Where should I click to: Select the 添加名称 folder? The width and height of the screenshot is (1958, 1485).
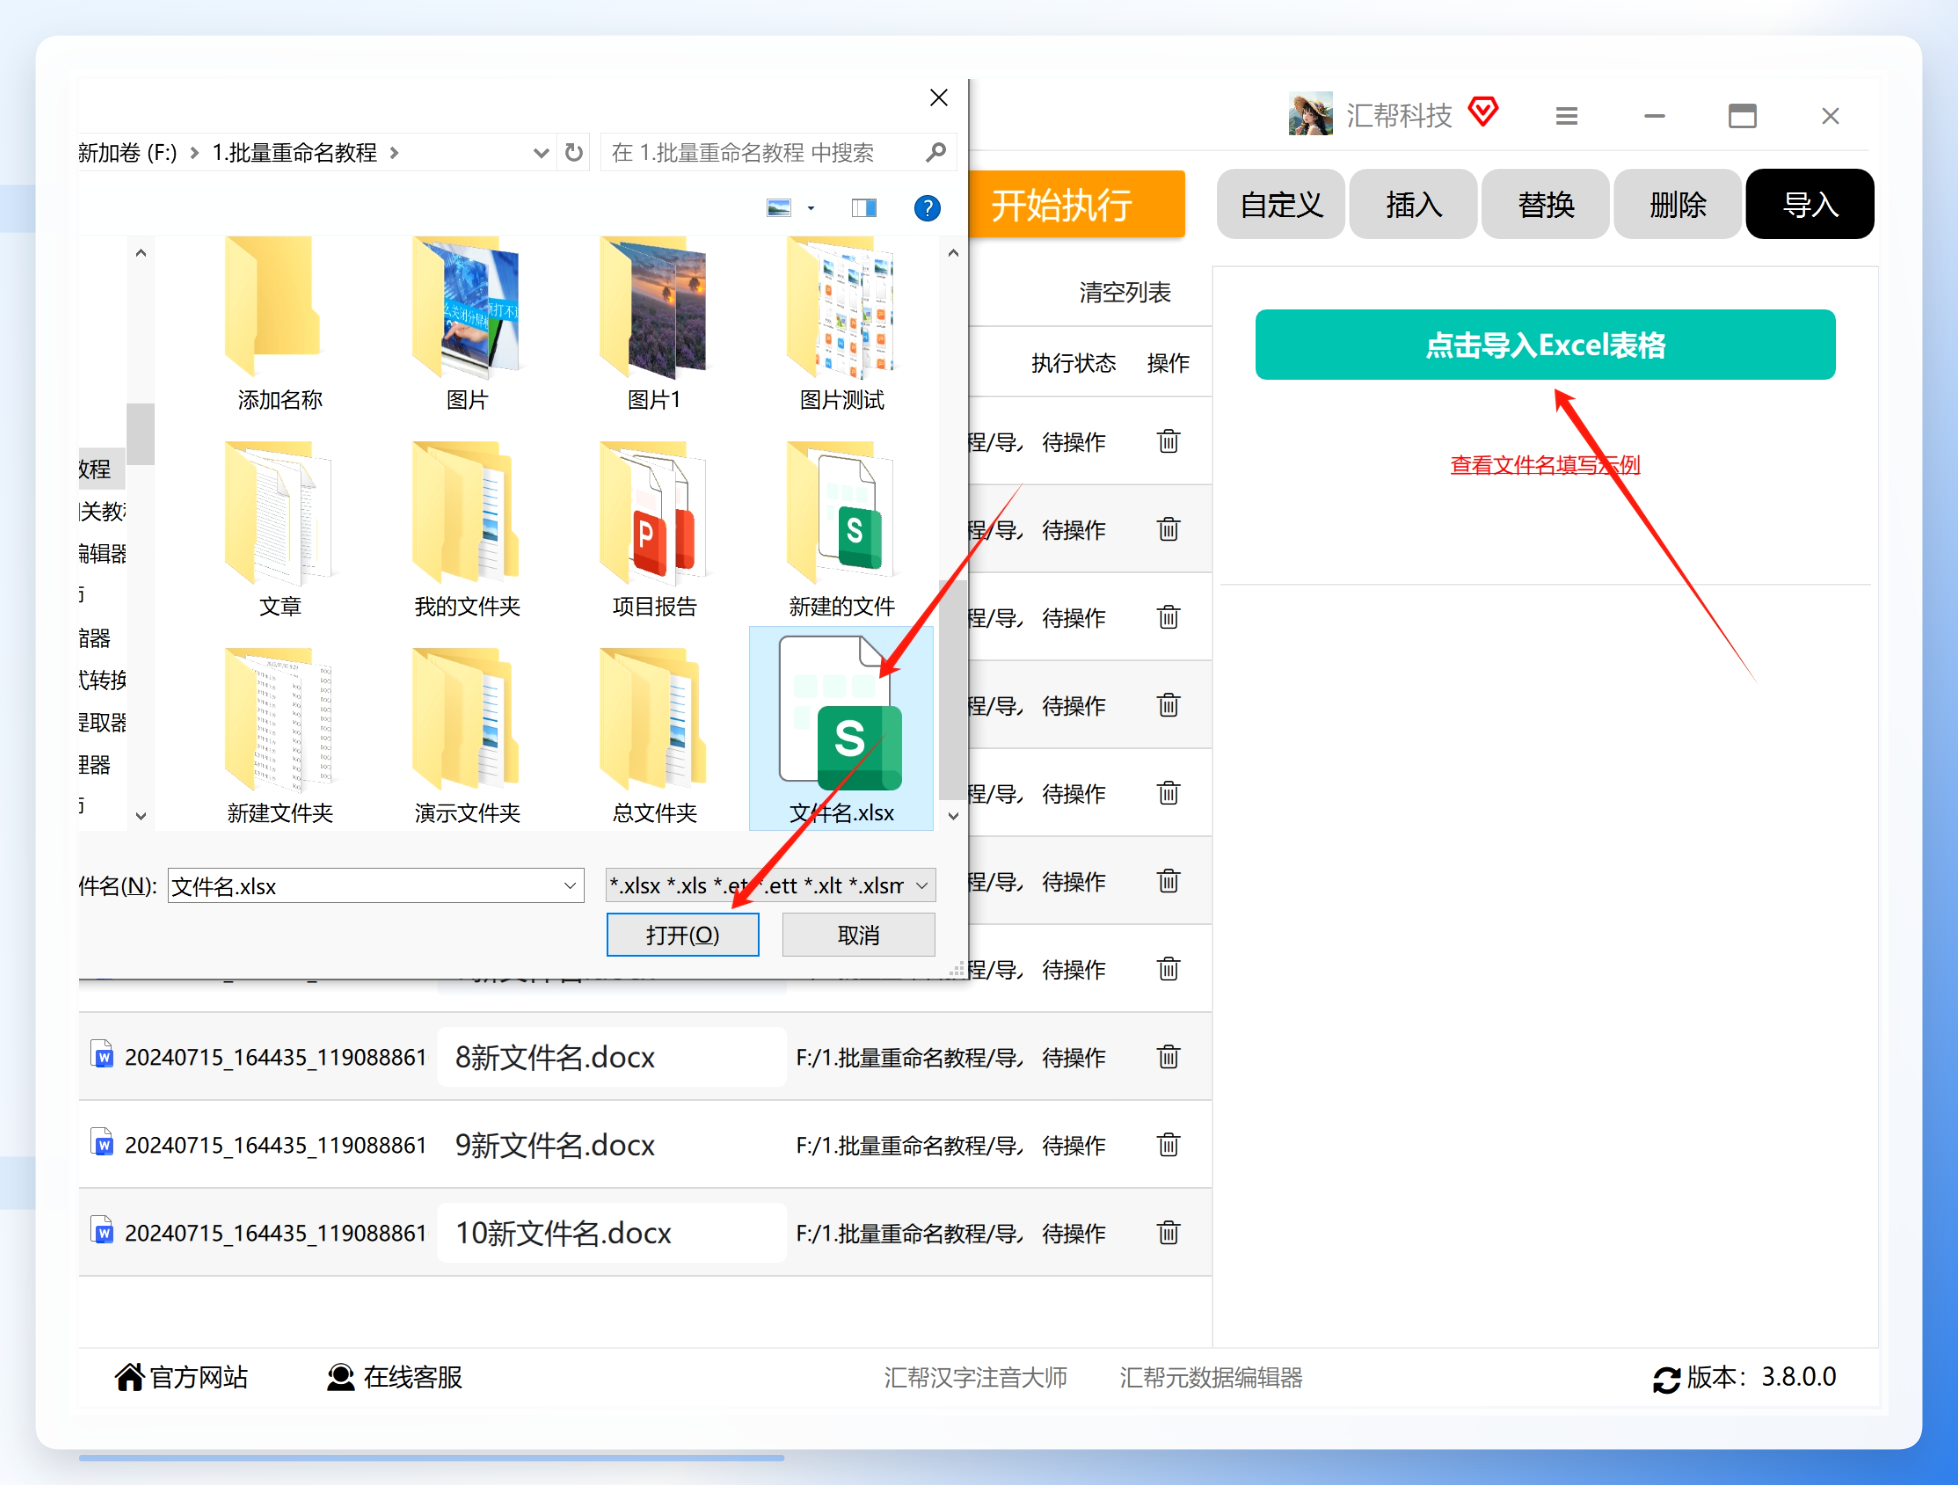point(279,326)
